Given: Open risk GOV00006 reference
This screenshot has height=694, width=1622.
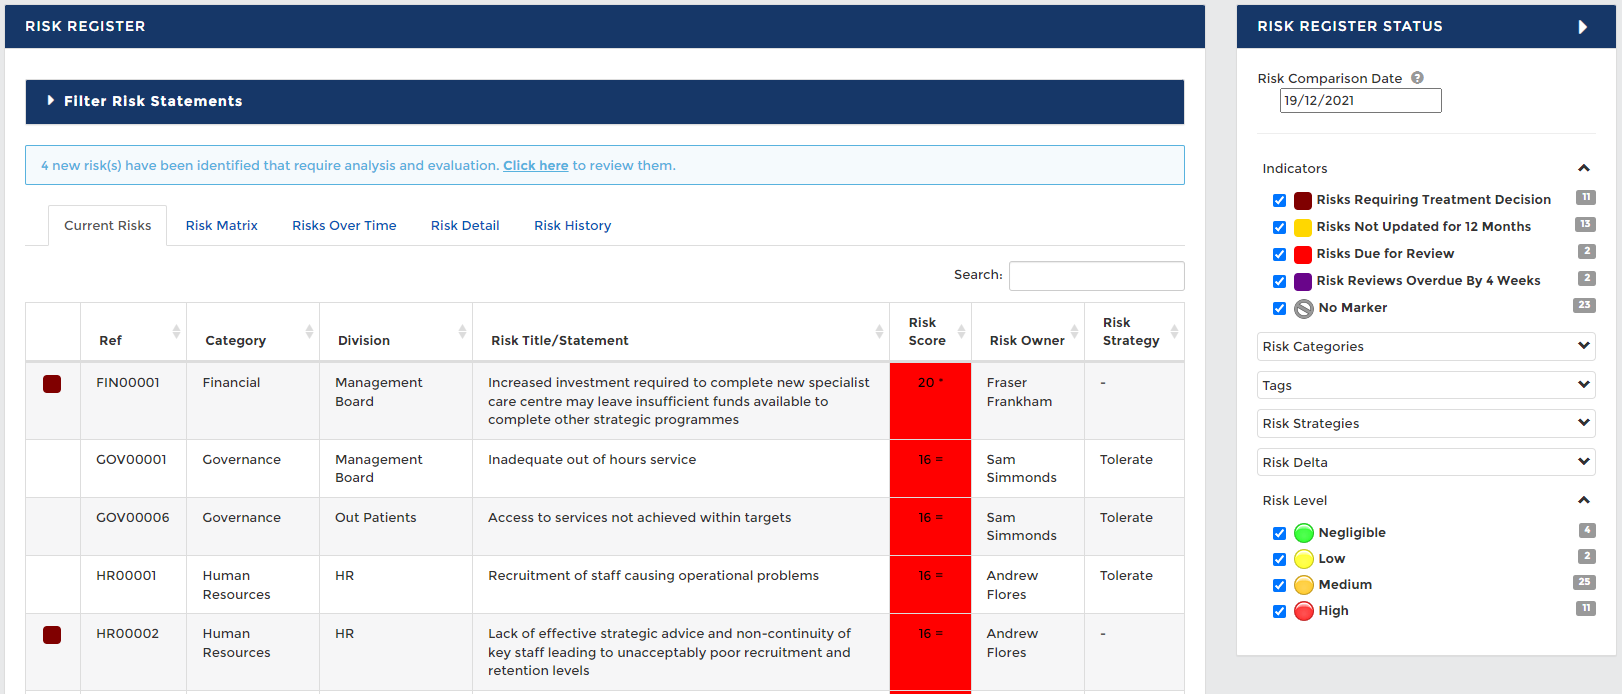Looking at the screenshot, I should click(x=133, y=518).
